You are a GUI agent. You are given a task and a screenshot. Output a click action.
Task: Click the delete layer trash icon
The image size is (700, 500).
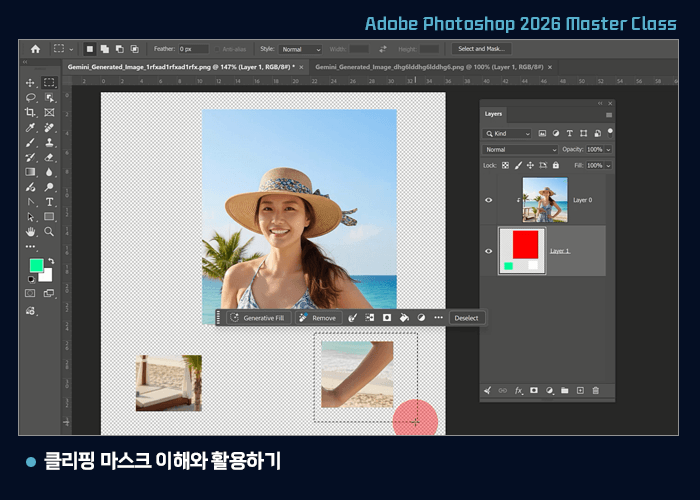(595, 391)
